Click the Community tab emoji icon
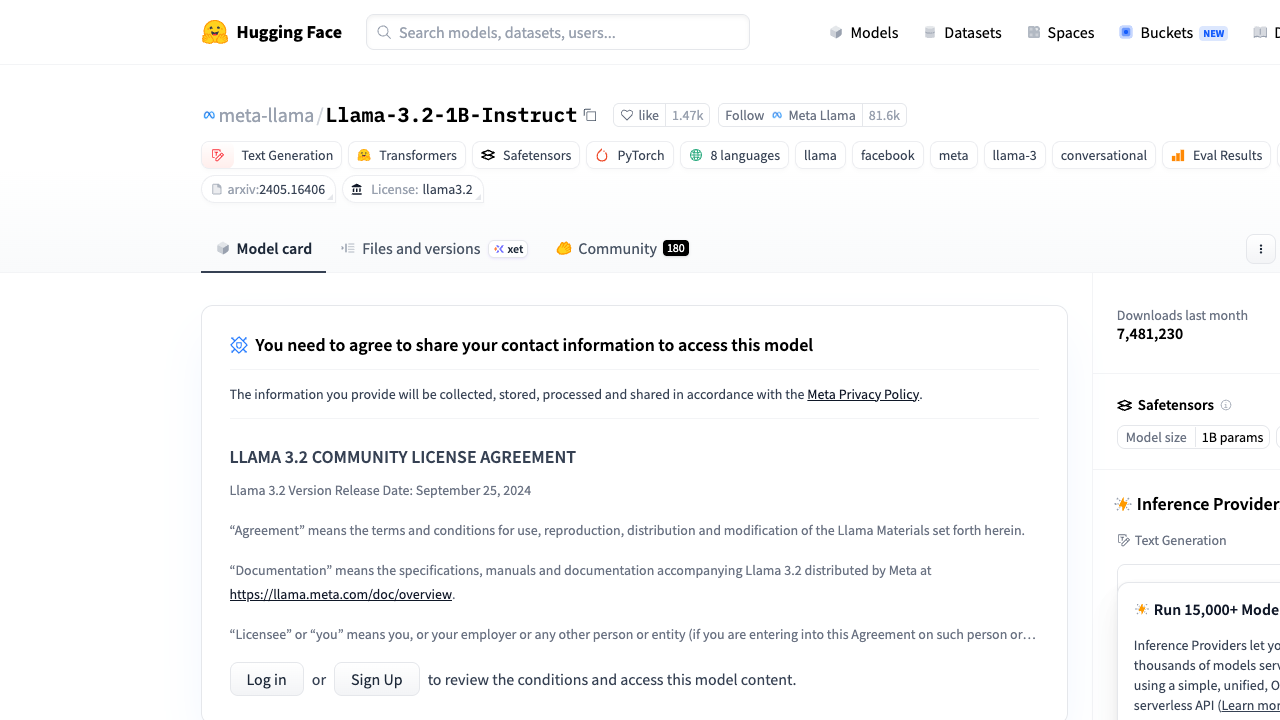Viewport: 1280px width, 720px height. tap(564, 248)
